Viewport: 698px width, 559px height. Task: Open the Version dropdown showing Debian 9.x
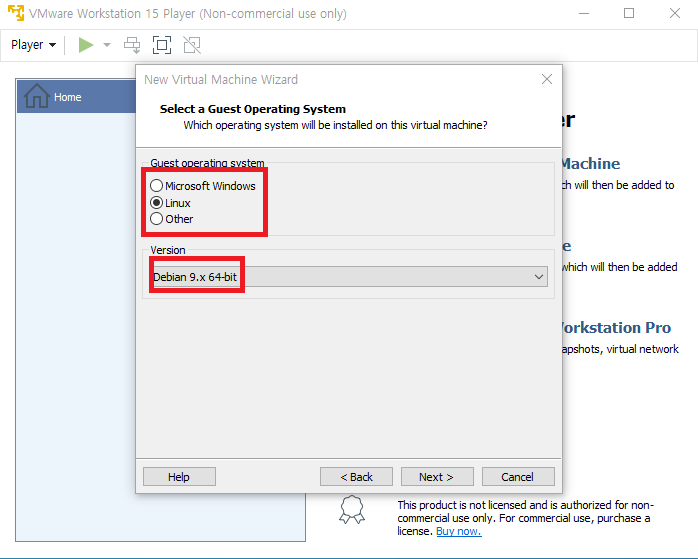coord(349,277)
